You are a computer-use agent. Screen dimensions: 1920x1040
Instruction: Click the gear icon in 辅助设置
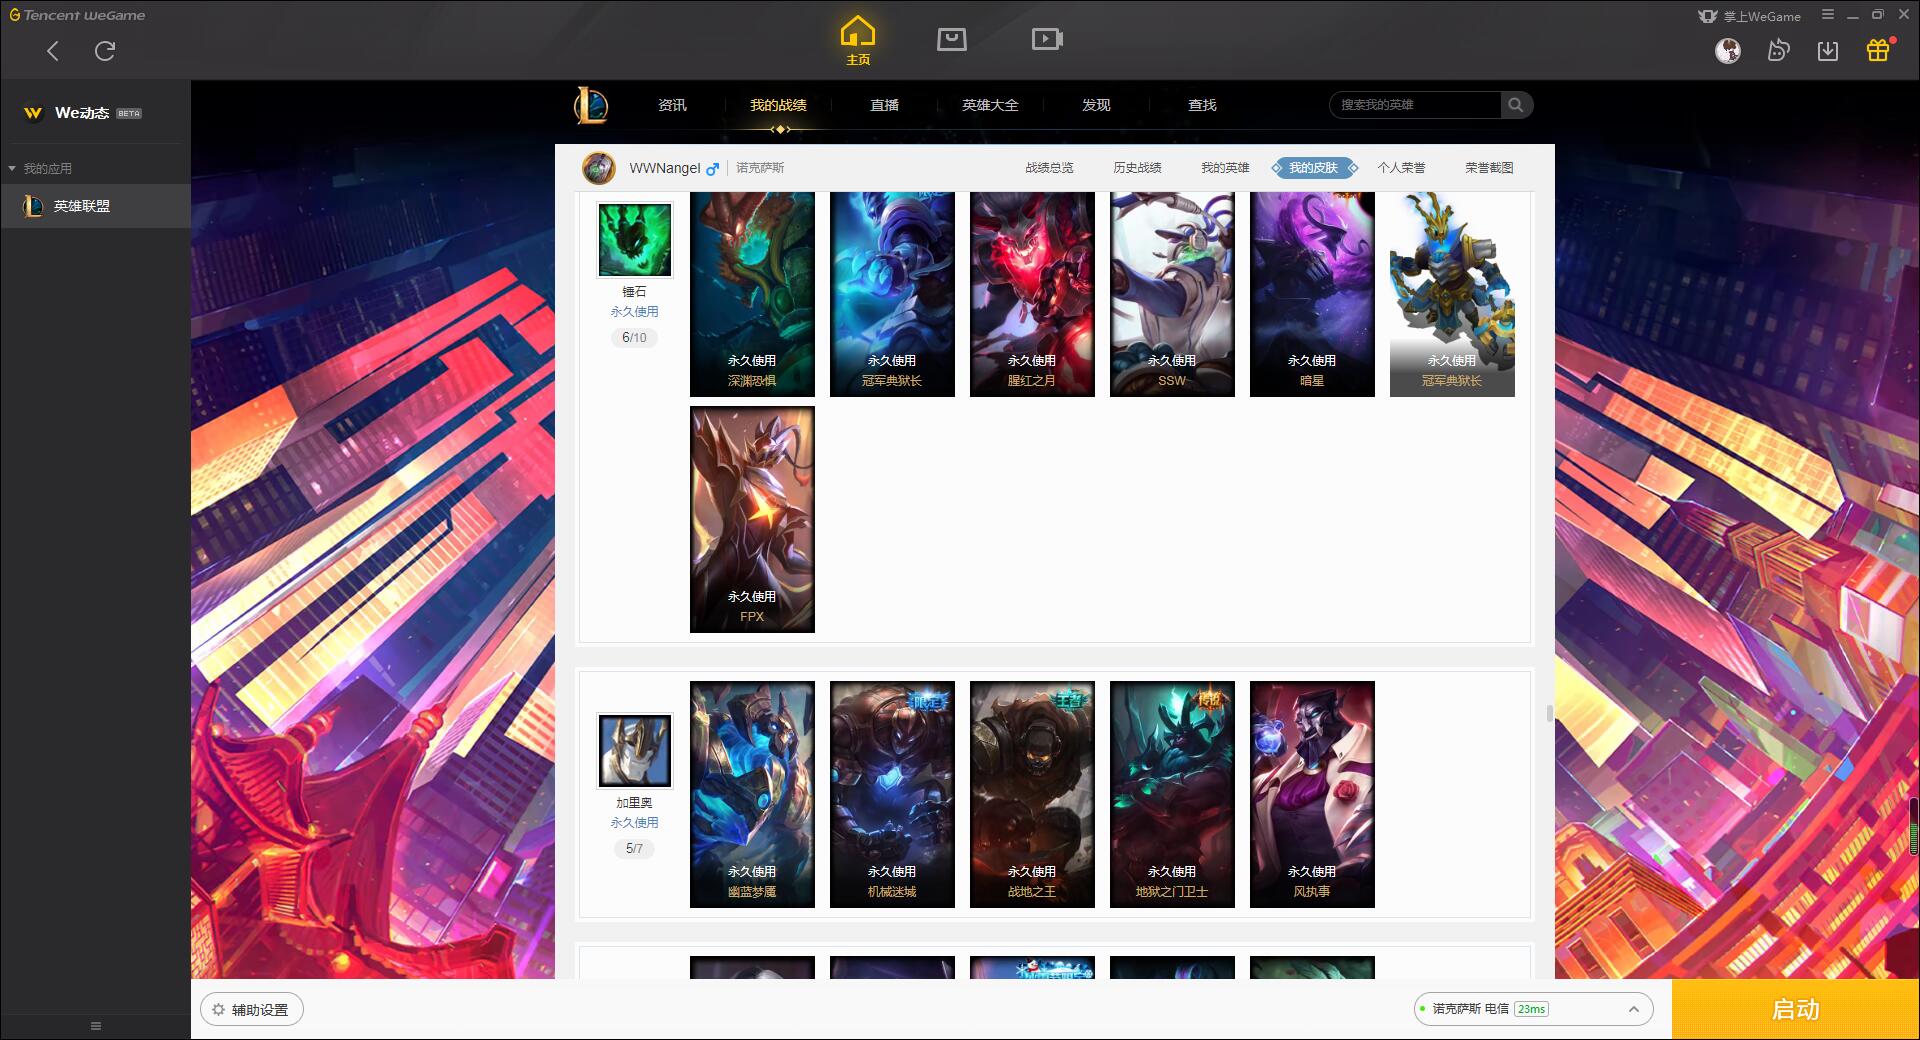(x=218, y=1010)
